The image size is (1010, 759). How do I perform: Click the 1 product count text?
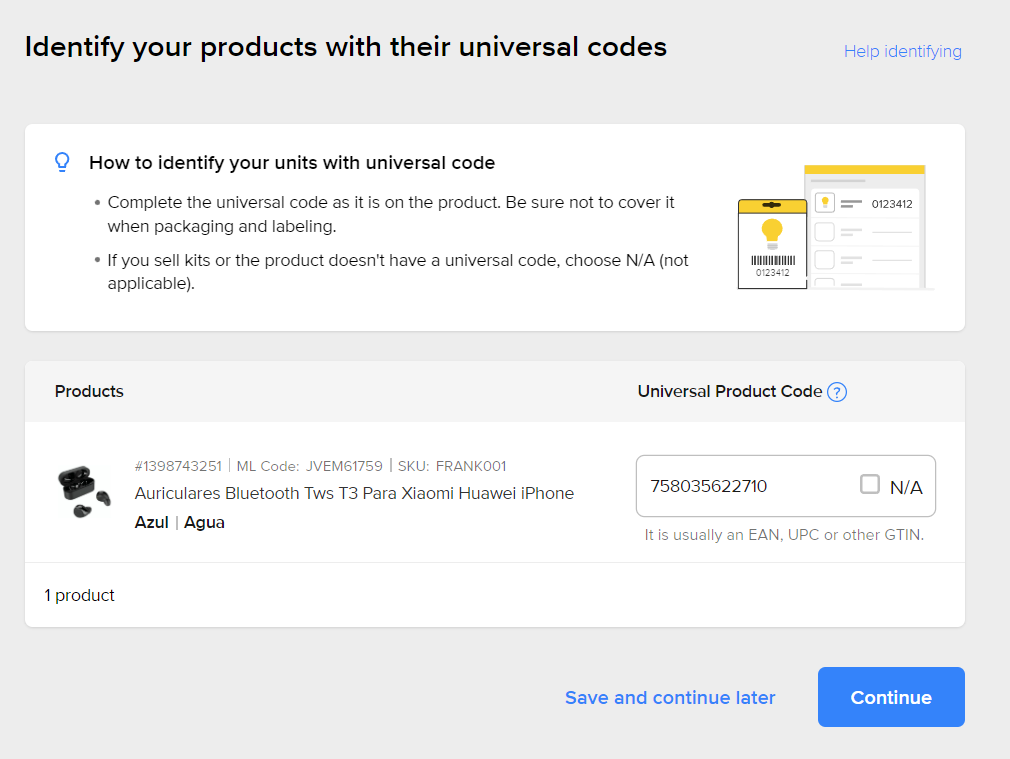coord(79,595)
